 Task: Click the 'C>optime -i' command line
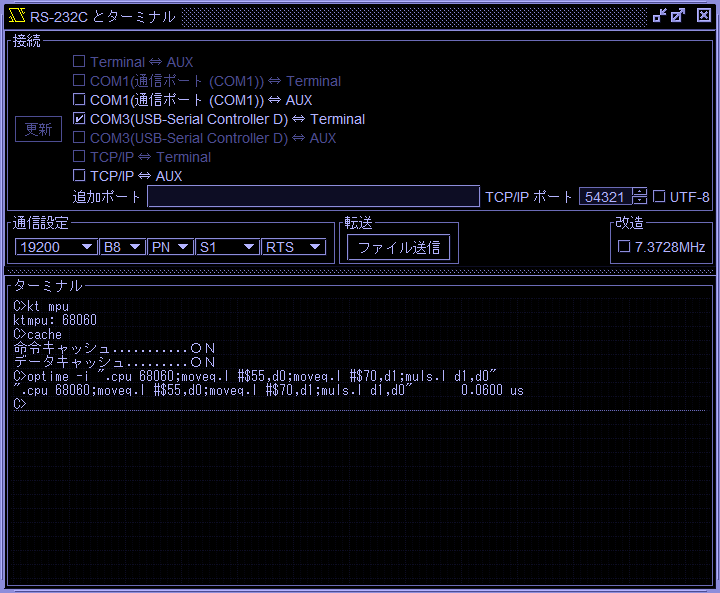point(255,377)
